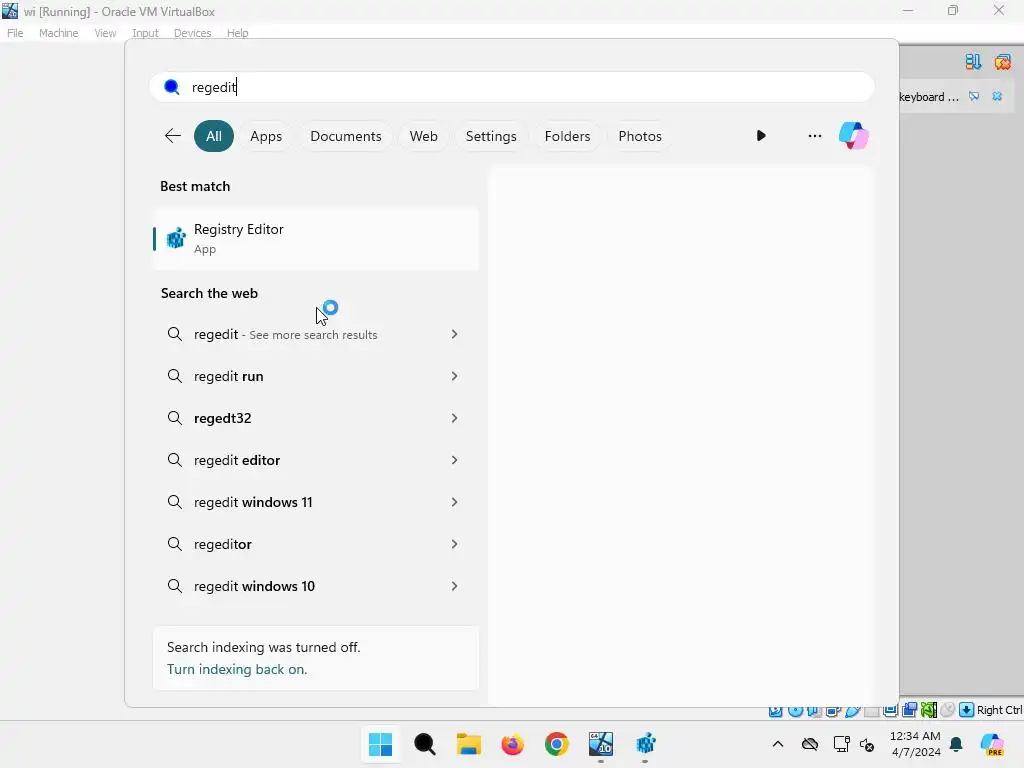The width and height of the screenshot is (1024, 768).
Task: Click the VirtualBox mouse integration status icon
Action: click(x=948, y=710)
